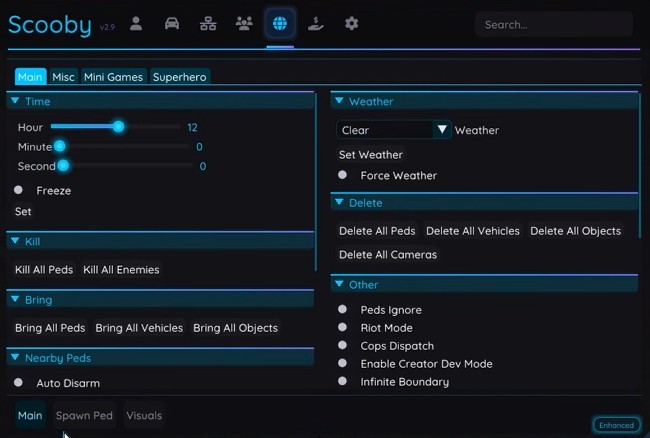Open the vehicle (car) category icon
Image resolution: width=650 pixels, height=438 pixels.
tap(172, 24)
